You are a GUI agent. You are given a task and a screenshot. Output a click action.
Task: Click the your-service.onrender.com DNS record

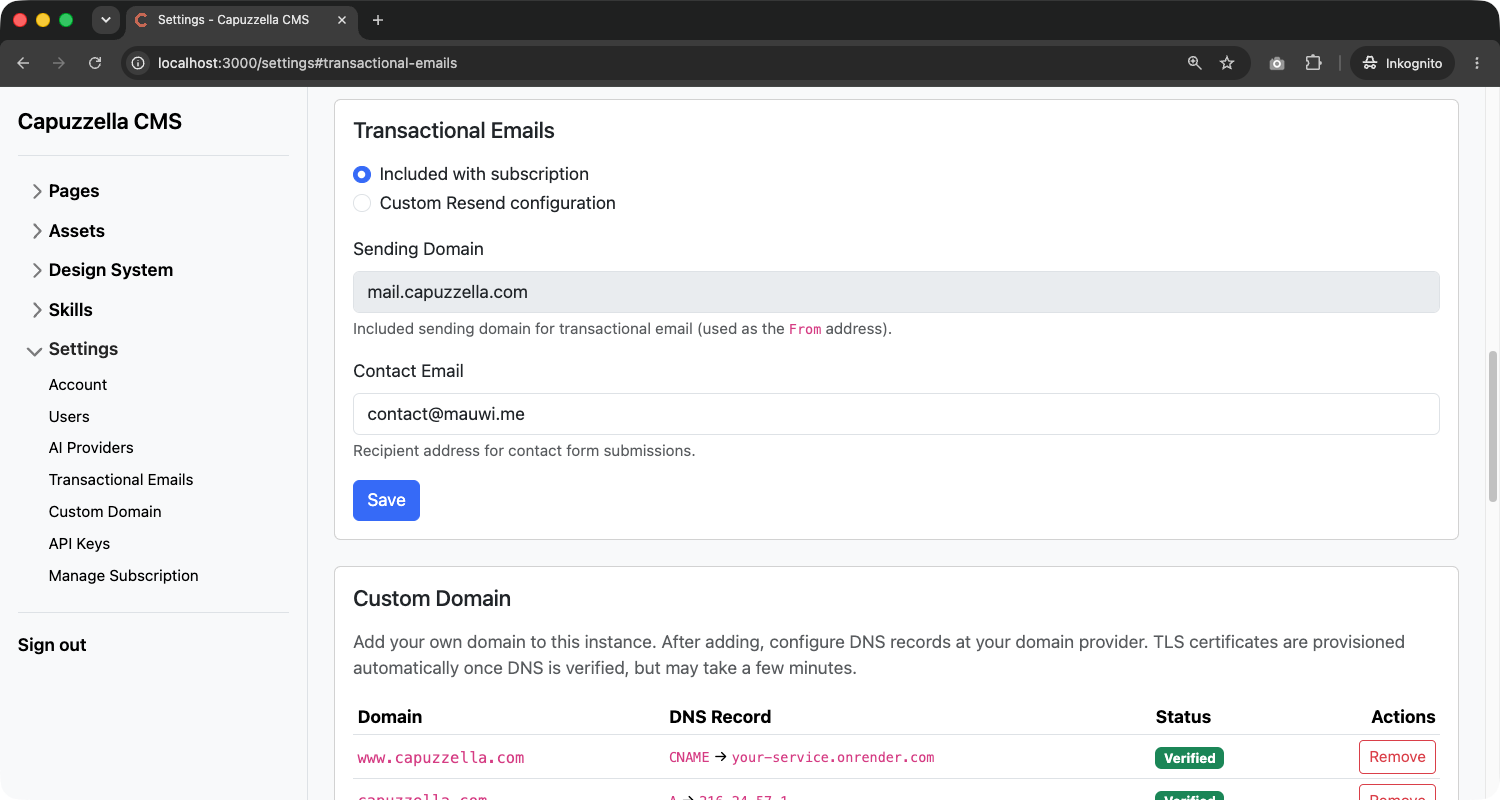[x=833, y=758]
